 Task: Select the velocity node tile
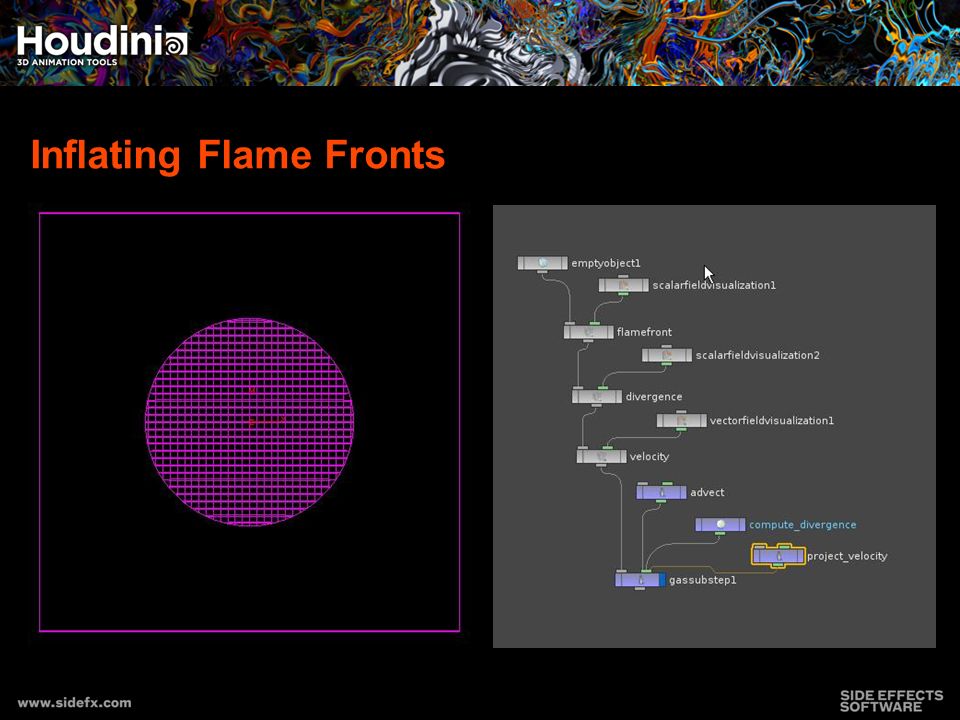tap(601, 456)
